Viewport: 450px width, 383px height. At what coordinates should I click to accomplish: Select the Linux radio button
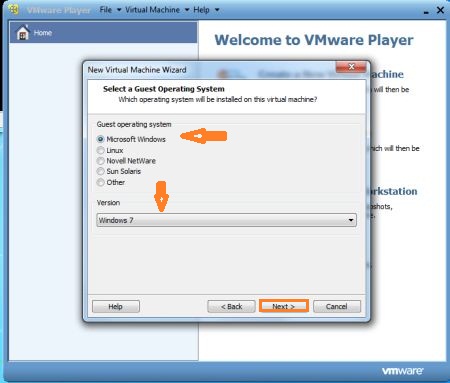click(100, 150)
